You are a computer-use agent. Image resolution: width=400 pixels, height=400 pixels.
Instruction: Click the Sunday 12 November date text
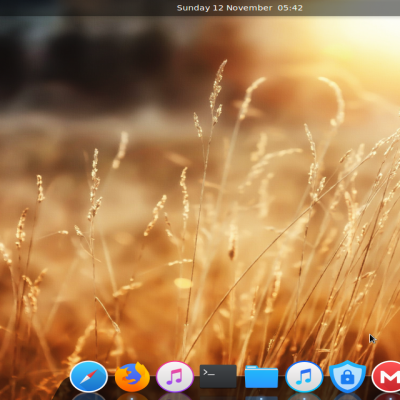(224, 8)
